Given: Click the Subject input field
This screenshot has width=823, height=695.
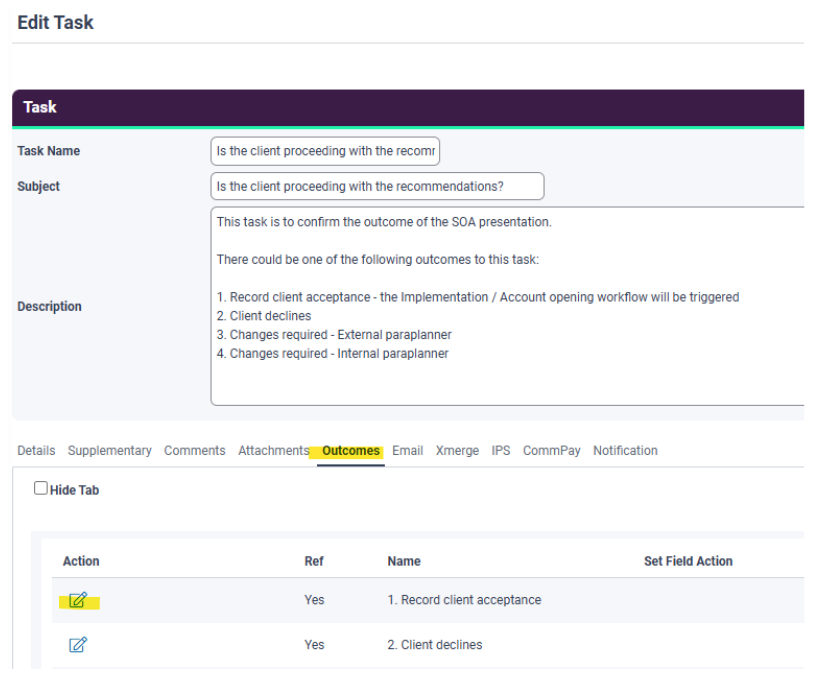Looking at the screenshot, I should click(378, 186).
